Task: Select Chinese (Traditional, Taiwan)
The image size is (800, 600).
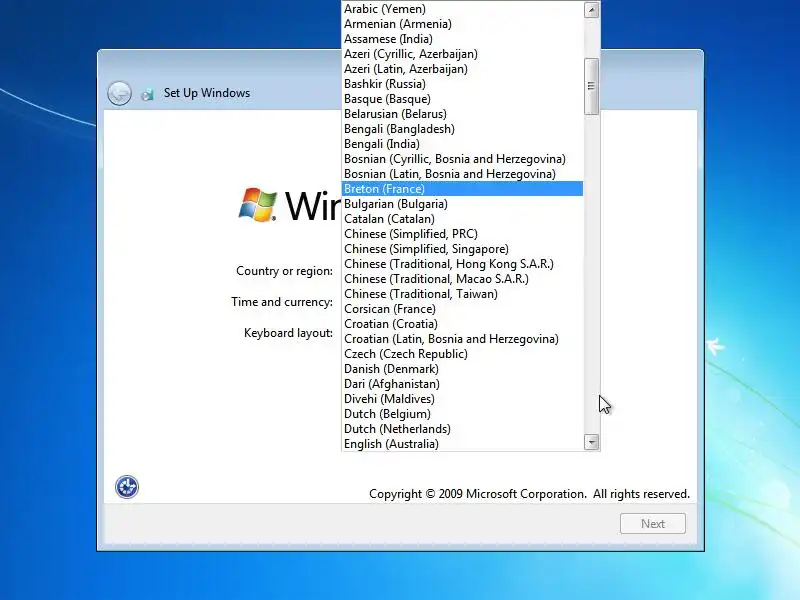Action: click(462, 294)
